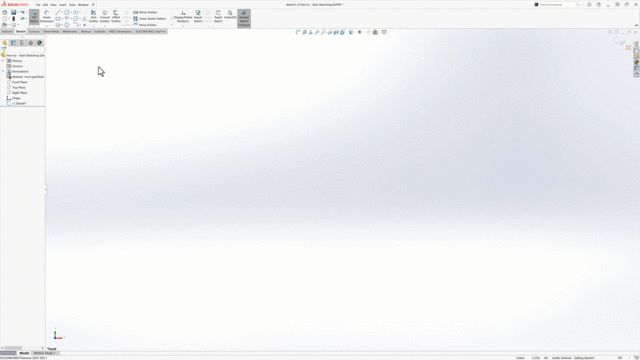
Task: Switch to the Motion Study 1 tab
Action: coord(44,353)
